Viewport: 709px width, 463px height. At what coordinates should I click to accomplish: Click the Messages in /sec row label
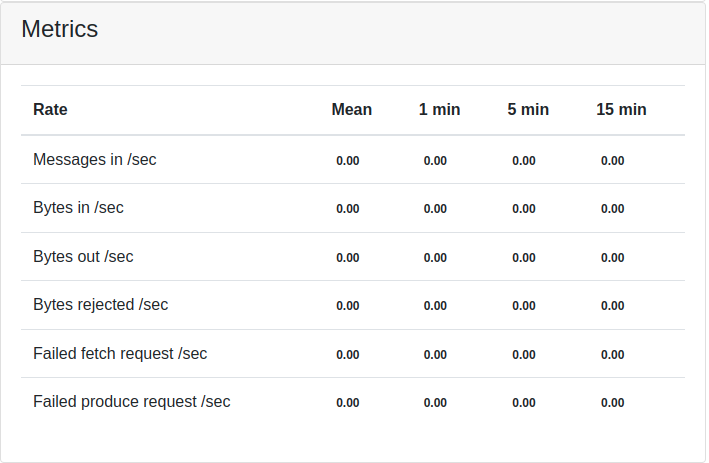[94, 160]
